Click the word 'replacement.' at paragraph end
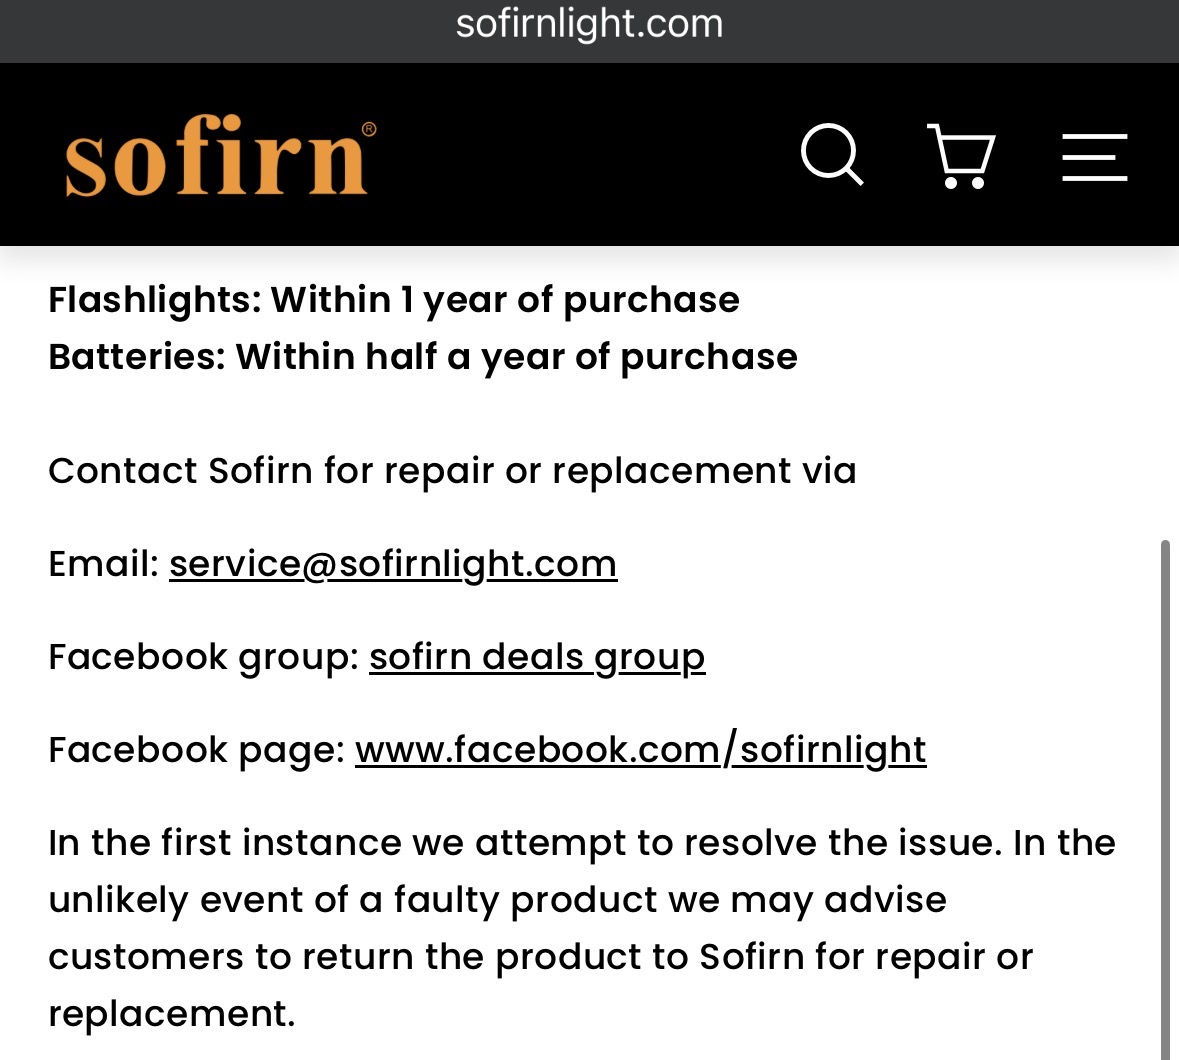1179x1060 pixels. pos(171,1013)
